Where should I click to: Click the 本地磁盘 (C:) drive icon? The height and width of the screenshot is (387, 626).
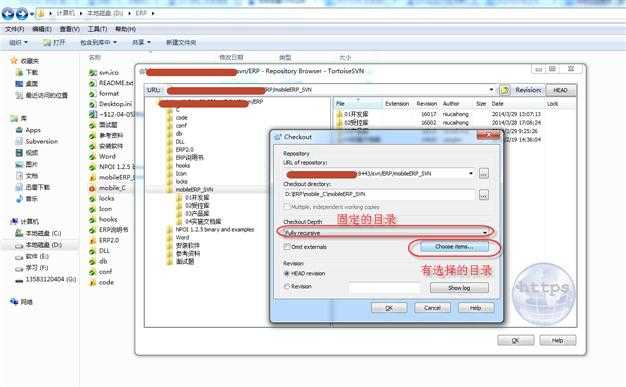pyautogui.click(x=19, y=233)
